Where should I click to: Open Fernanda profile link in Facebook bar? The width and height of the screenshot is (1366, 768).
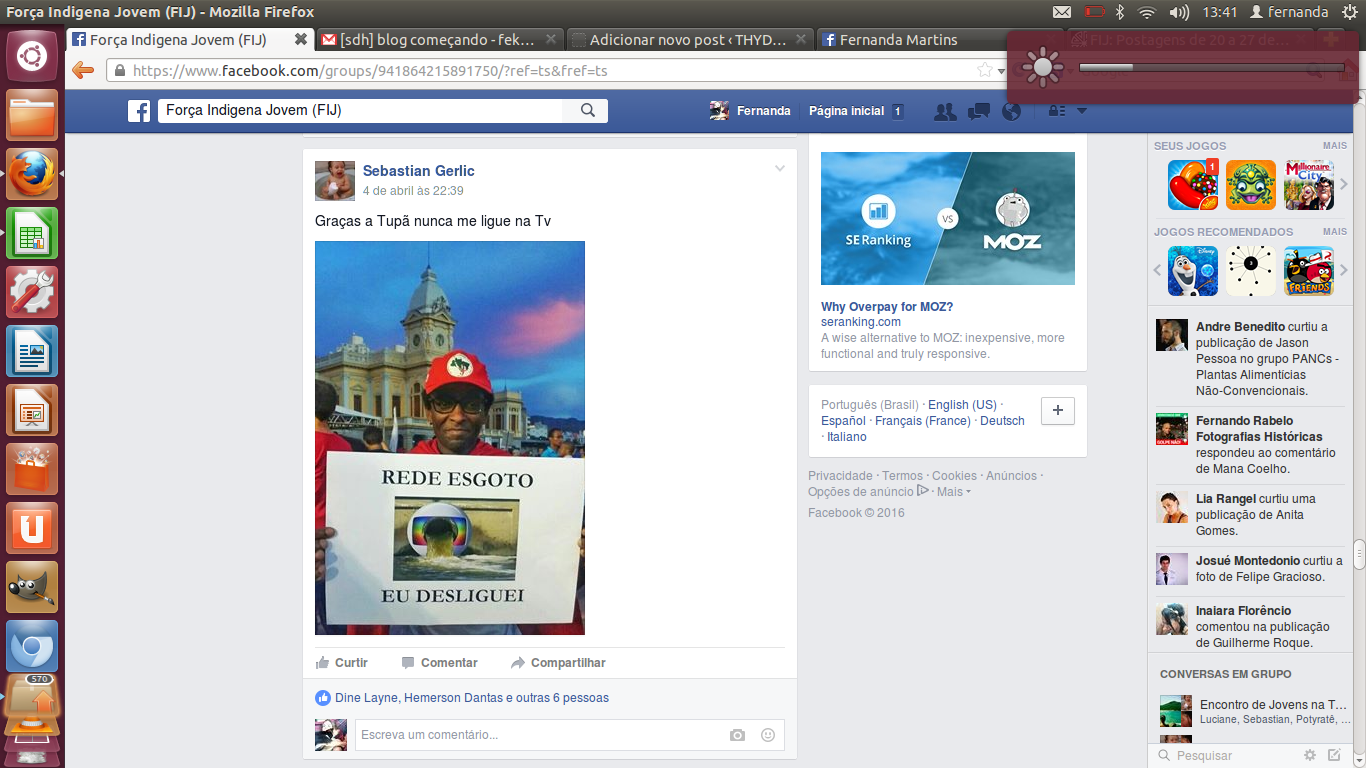pyautogui.click(x=750, y=111)
